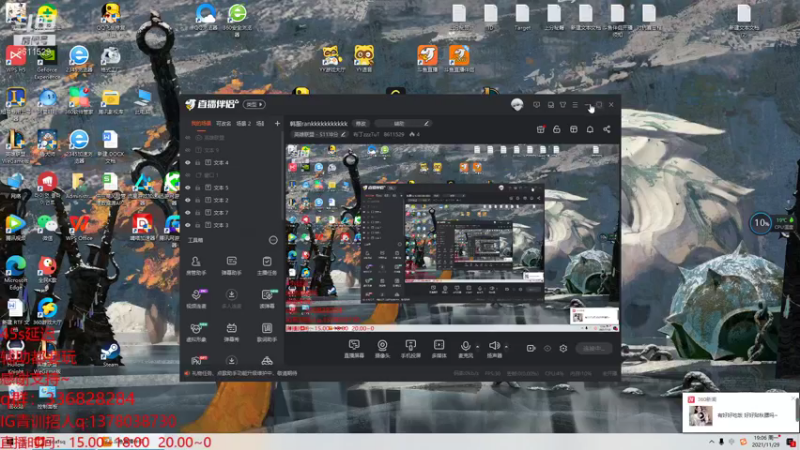The width and height of the screenshot is (800, 450).
Task: Open WPS Office desktop shortcut
Action: click(79, 228)
